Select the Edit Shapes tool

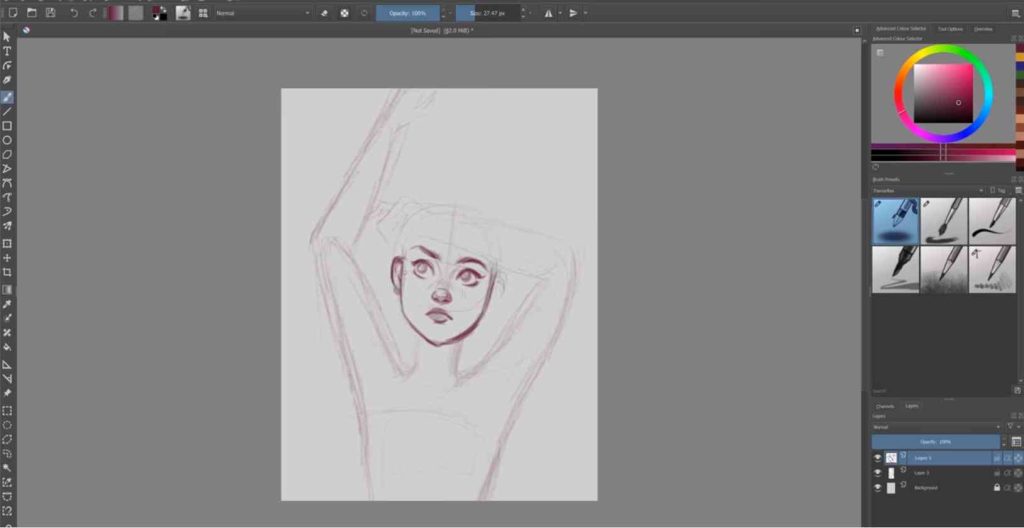[7, 65]
